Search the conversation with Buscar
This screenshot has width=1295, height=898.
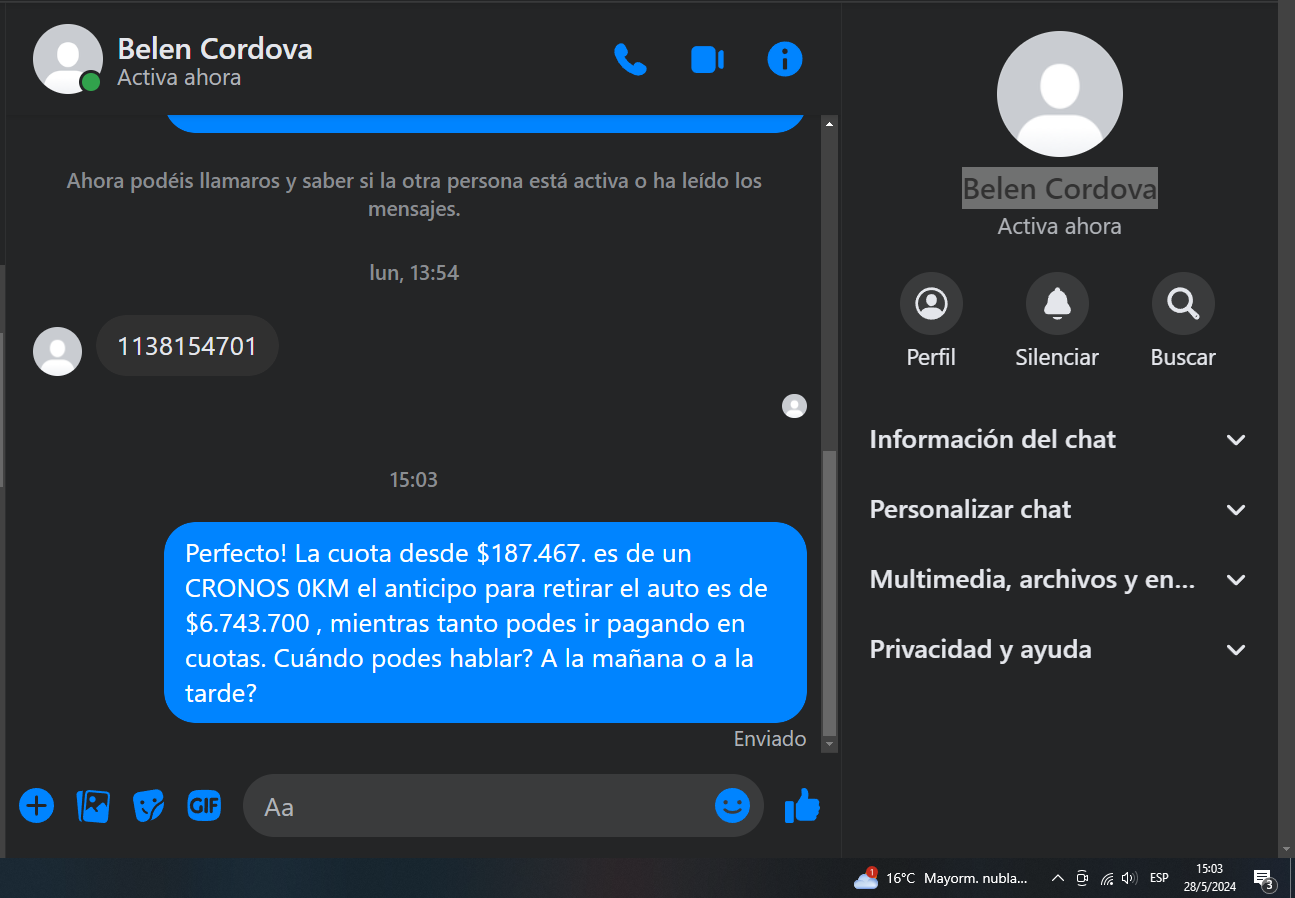pyautogui.click(x=1183, y=320)
